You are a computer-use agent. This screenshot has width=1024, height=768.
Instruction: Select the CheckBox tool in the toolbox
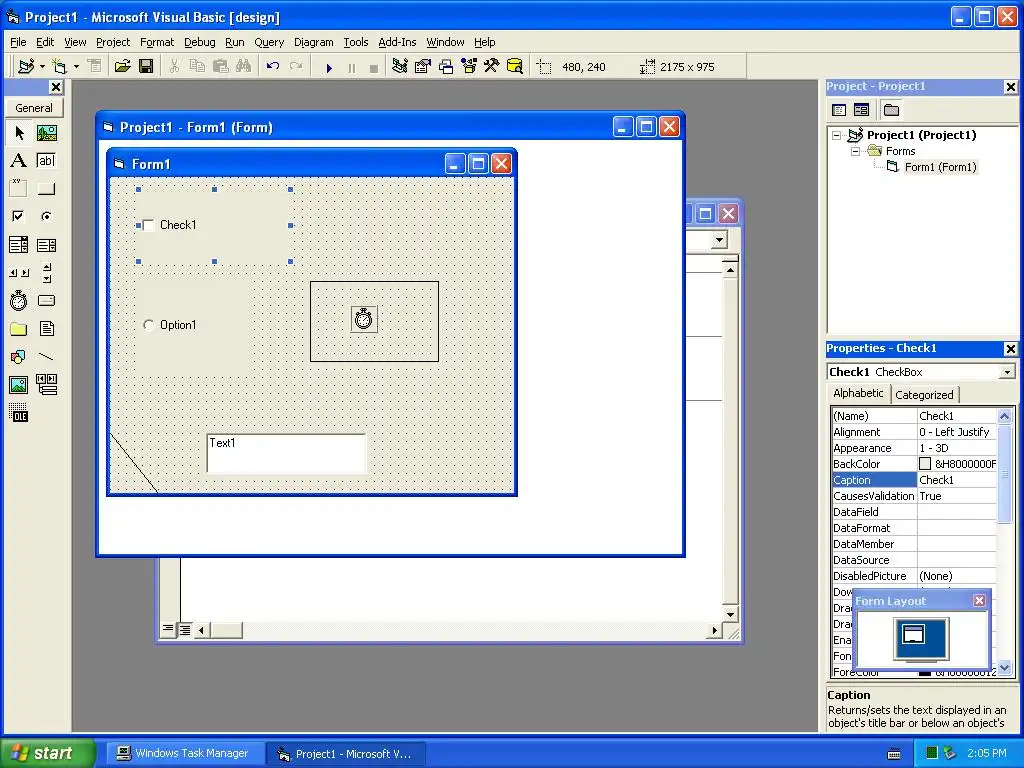(x=19, y=216)
